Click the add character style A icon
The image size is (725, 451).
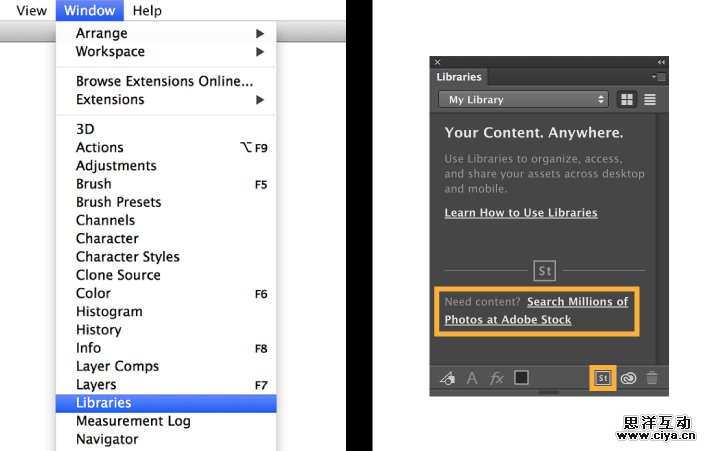coord(472,378)
